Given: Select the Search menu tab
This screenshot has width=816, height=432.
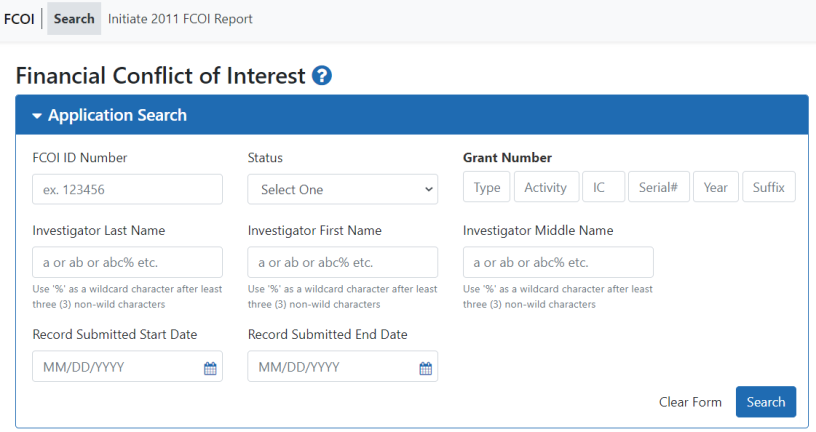Looking at the screenshot, I should (74, 19).
